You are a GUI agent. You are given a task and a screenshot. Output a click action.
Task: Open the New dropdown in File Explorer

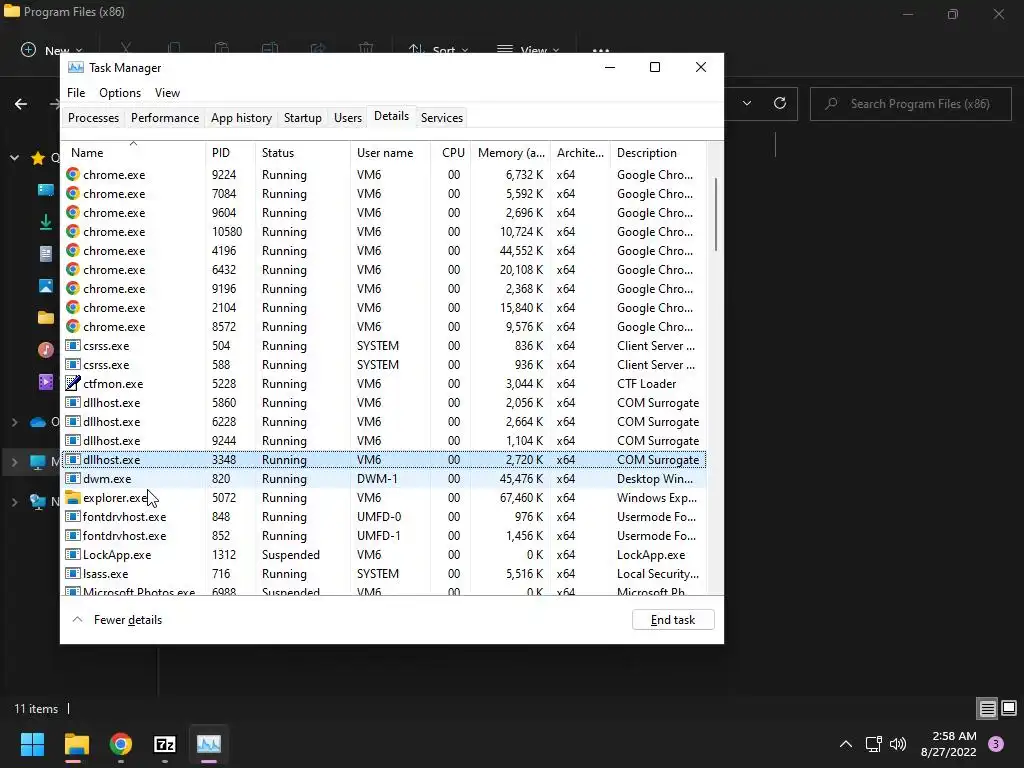[x=52, y=50]
